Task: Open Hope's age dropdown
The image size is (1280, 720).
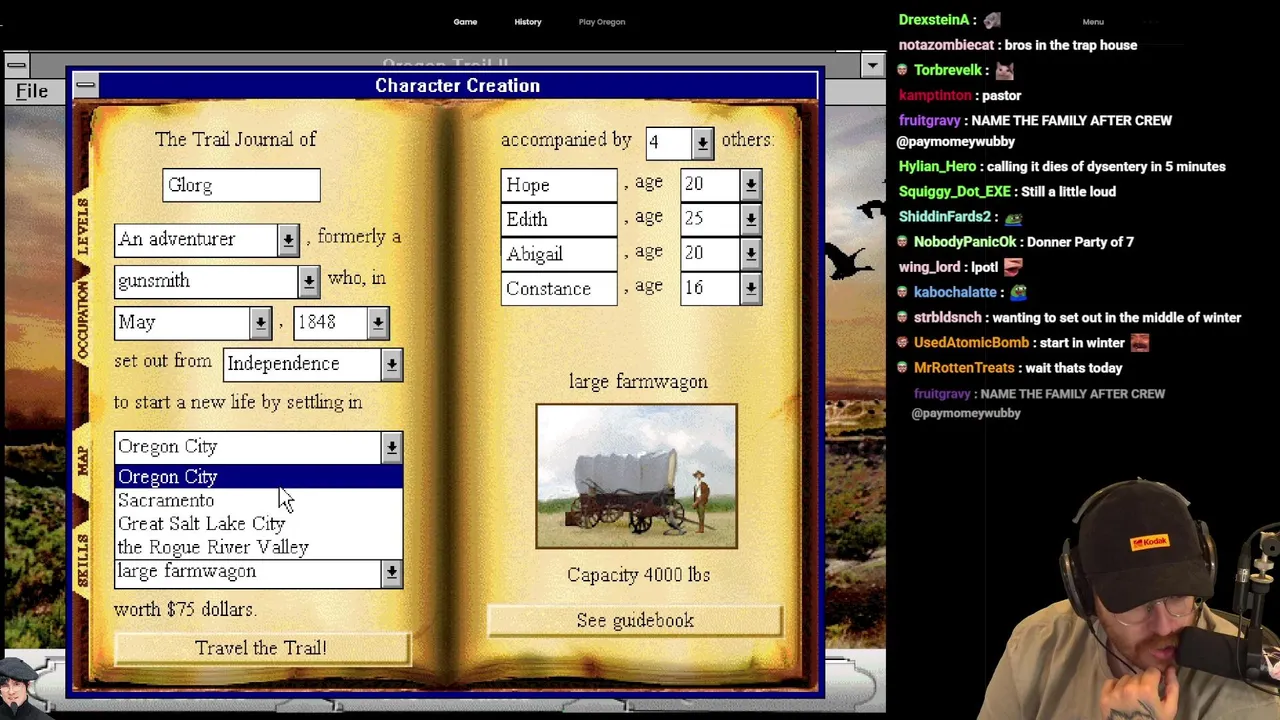Action: coord(750,185)
